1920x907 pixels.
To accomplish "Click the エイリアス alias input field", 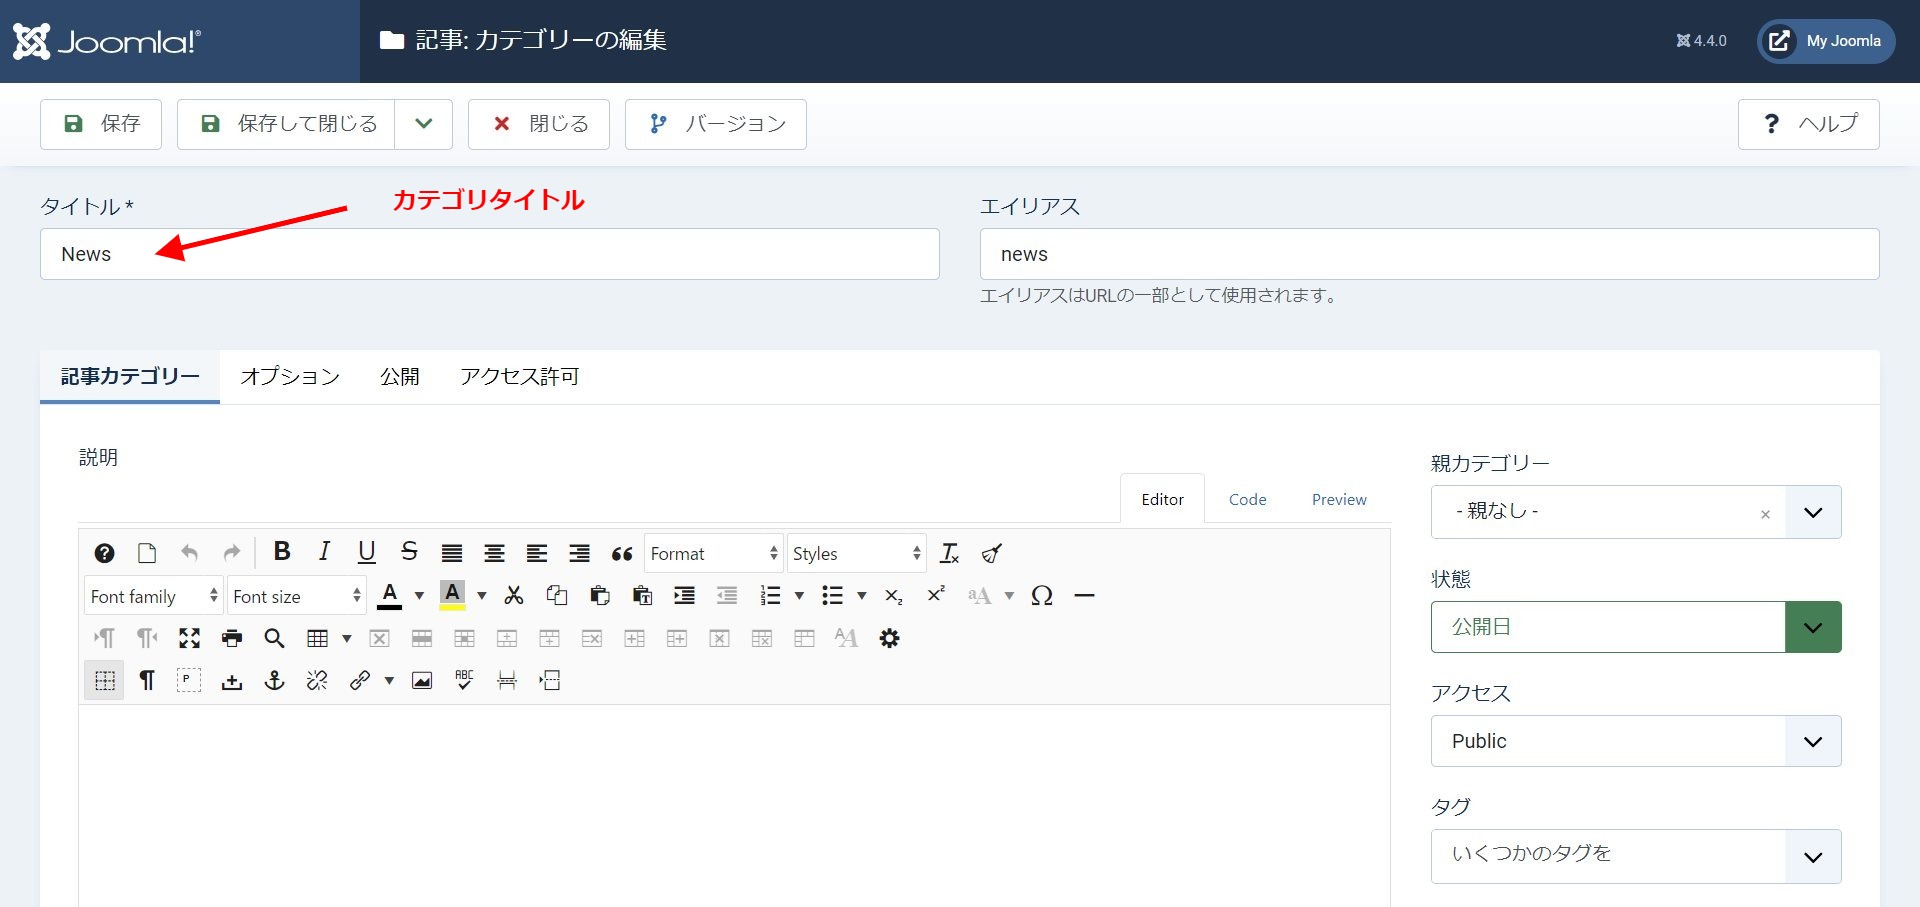I will point(1429,254).
